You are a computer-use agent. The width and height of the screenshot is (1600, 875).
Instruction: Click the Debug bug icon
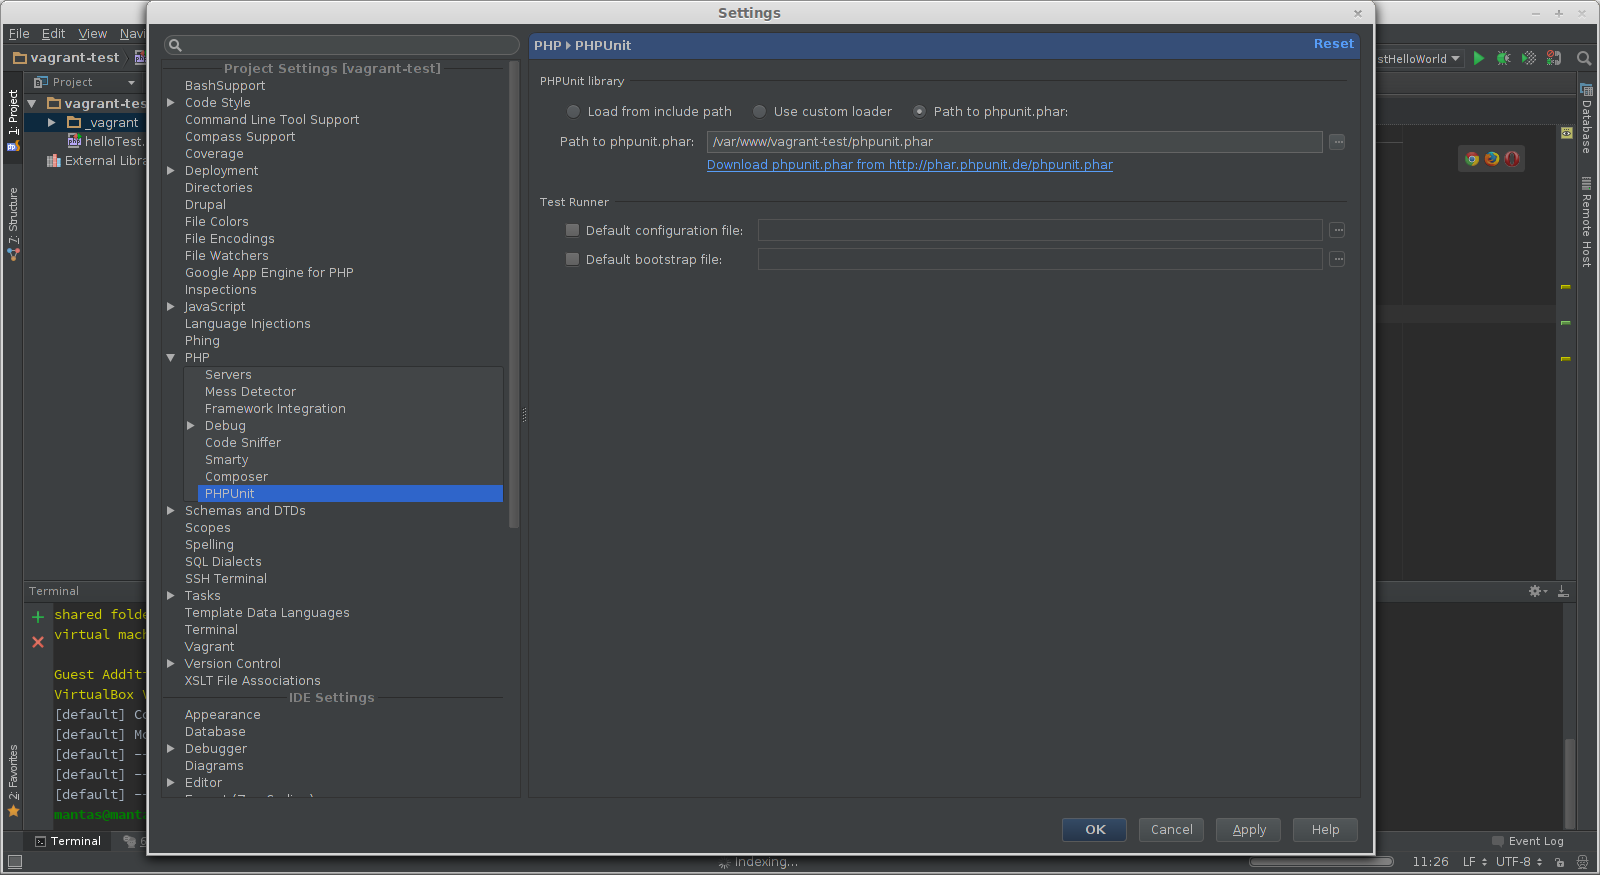coord(1503,59)
